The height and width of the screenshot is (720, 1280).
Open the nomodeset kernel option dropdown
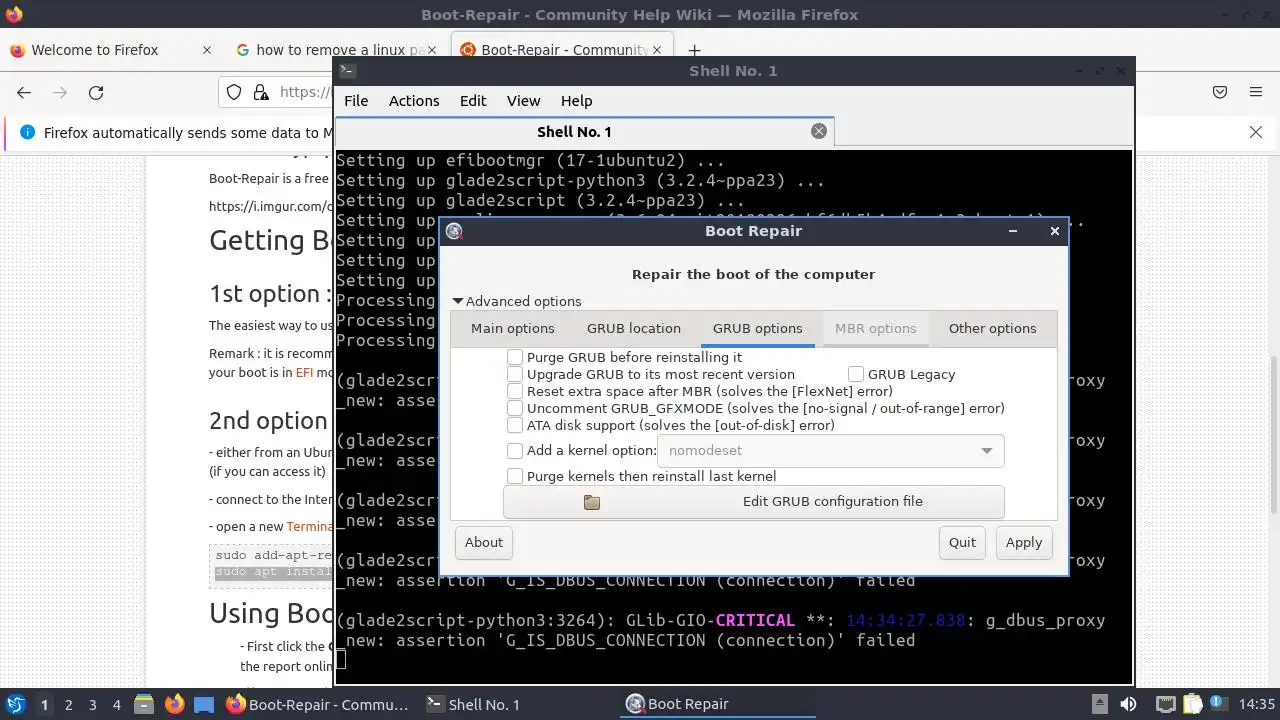click(x=830, y=451)
